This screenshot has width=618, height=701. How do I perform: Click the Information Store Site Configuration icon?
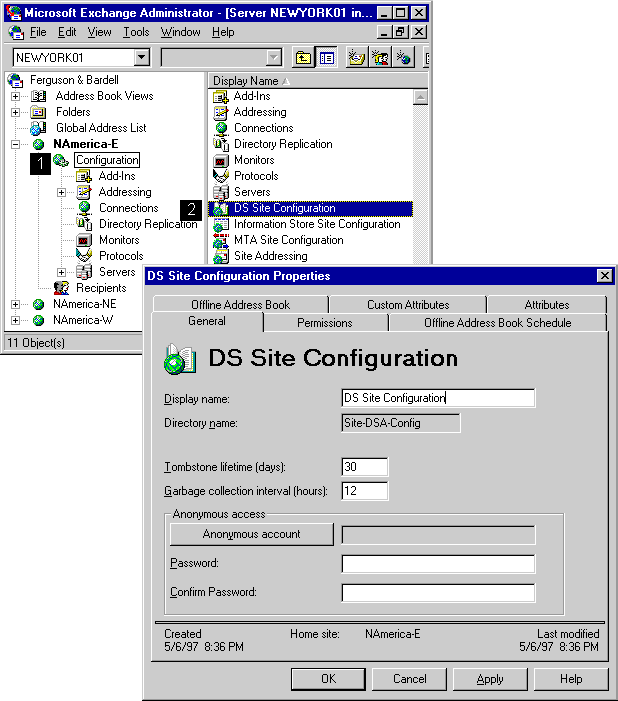pyautogui.click(x=221, y=224)
